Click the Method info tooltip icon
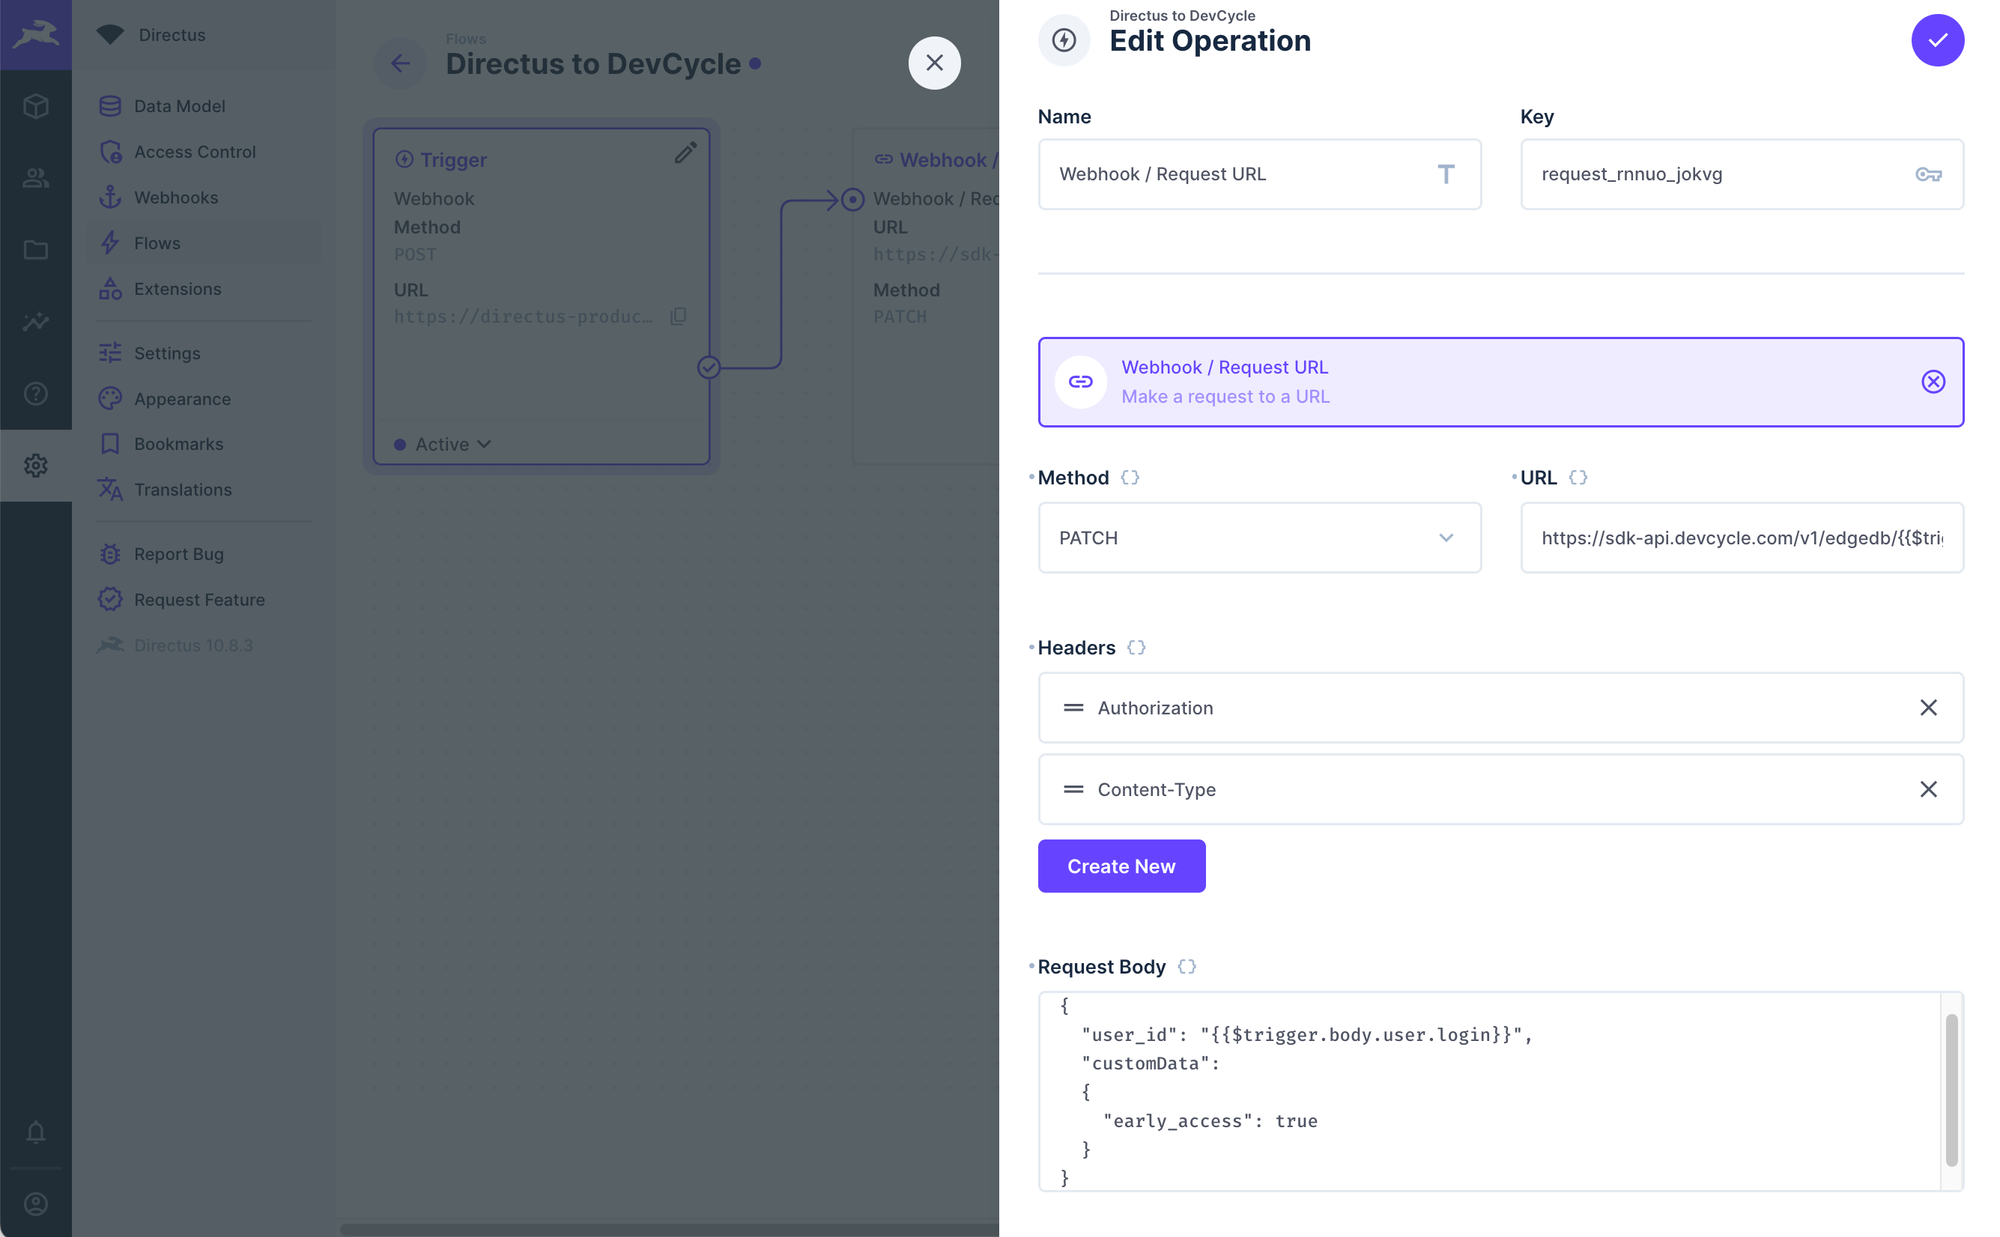Viewport: 2000px width, 1237px height. point(1129,477)
